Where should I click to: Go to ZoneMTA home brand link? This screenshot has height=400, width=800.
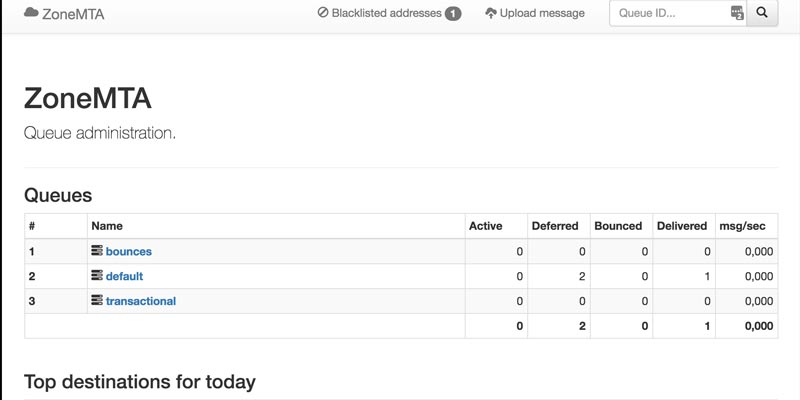pos(73,14)
